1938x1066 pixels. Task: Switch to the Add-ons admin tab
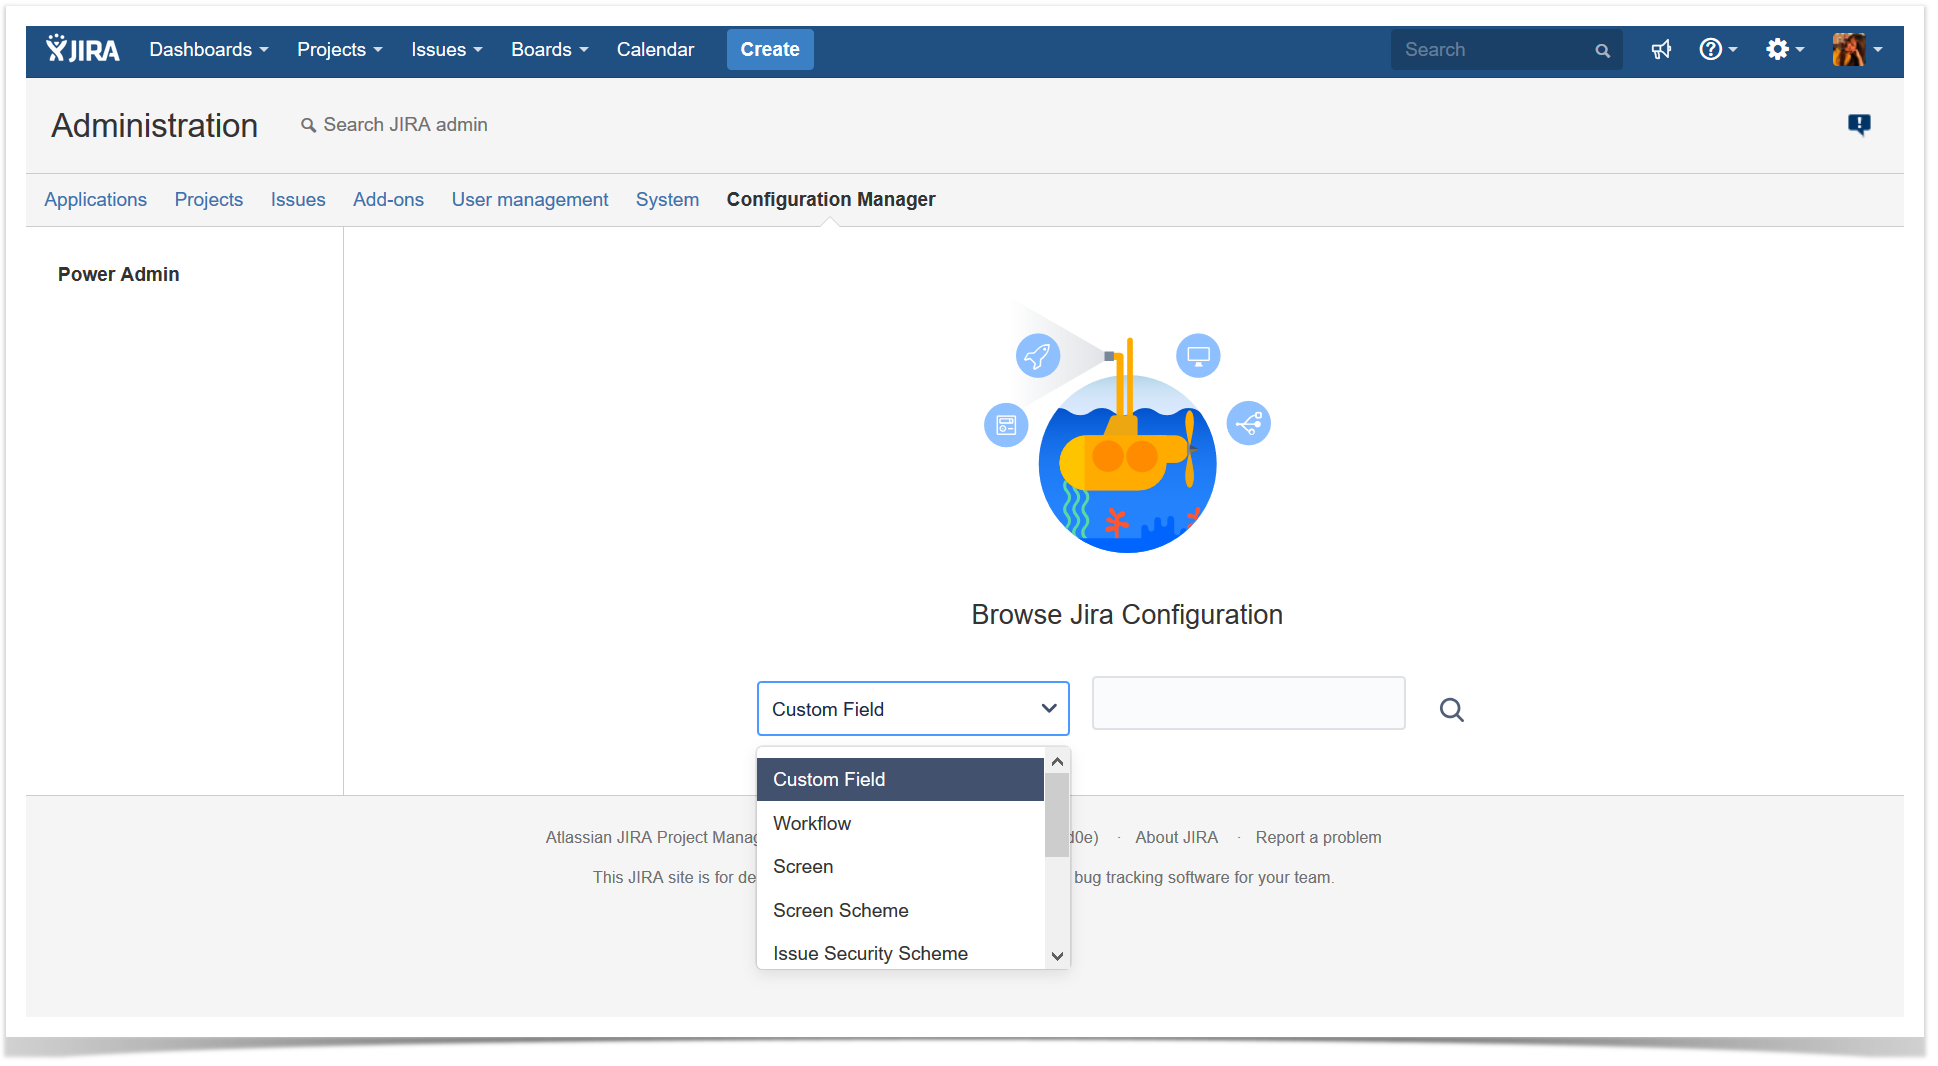click(x=388, y=199)
